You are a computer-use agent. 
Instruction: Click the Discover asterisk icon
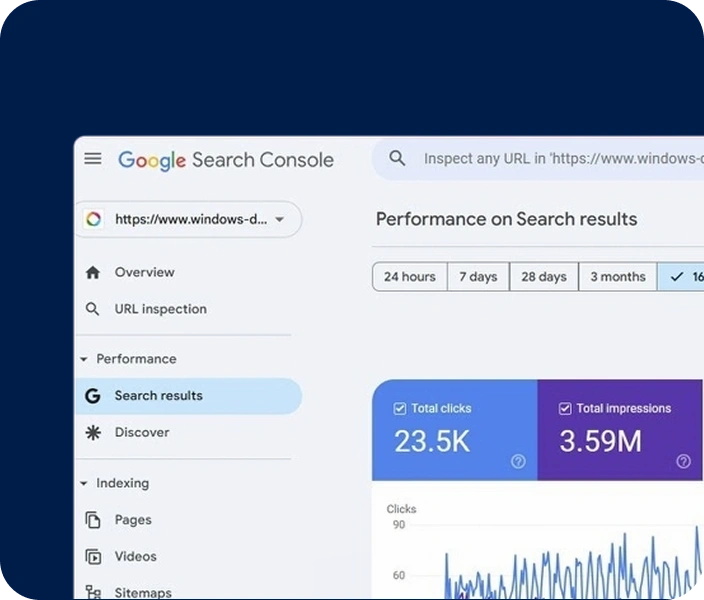pyautogui.click(x=93, y=432)
